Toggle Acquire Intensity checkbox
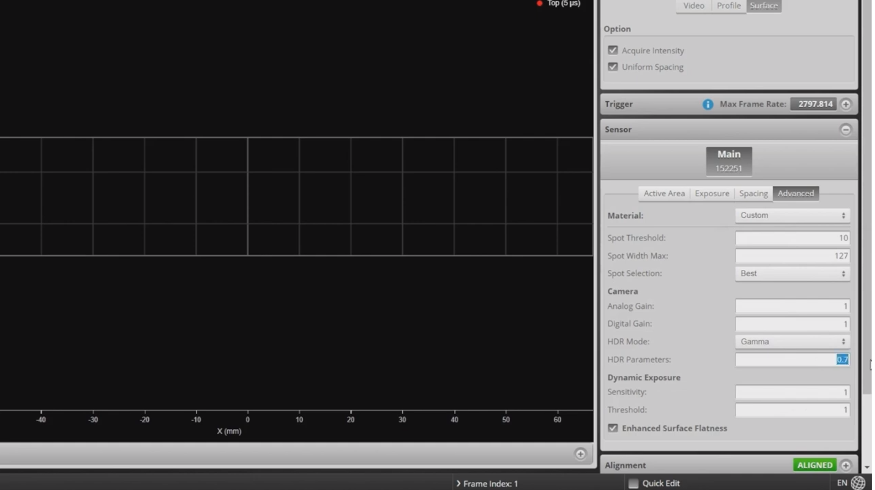This screenshot has height=490, width=875. [613, 50]
